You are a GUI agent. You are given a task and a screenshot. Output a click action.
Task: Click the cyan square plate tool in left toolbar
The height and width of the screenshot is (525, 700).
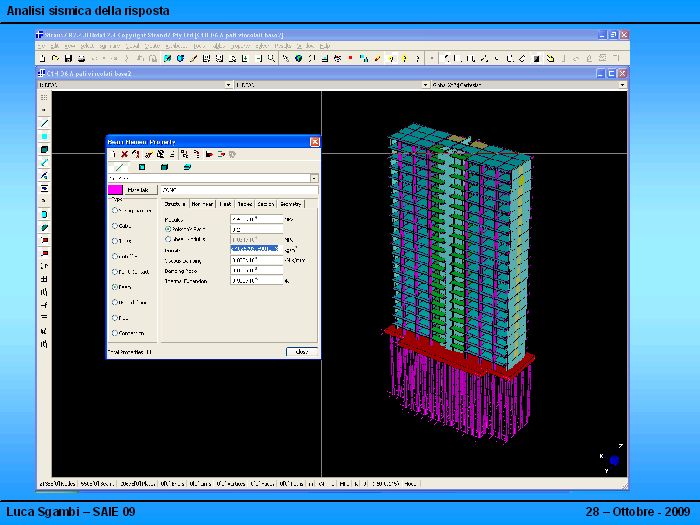pyautogui.click(x=45, y=136)
